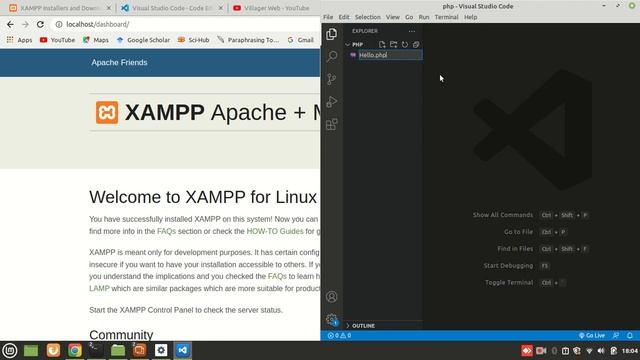The image size is (640, 360).
Task: Open the Search view in VS Code
Action: (x=331, y=56)
